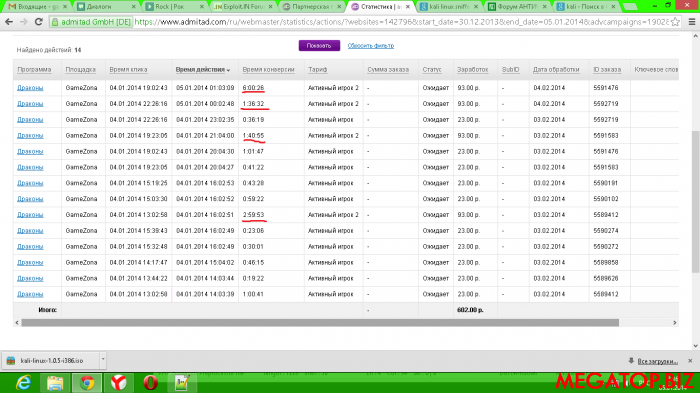
Task: Open Драконы link in row with 05.01.2014 01:03:09
Action: pyautogui.click(x=30, y=88)
